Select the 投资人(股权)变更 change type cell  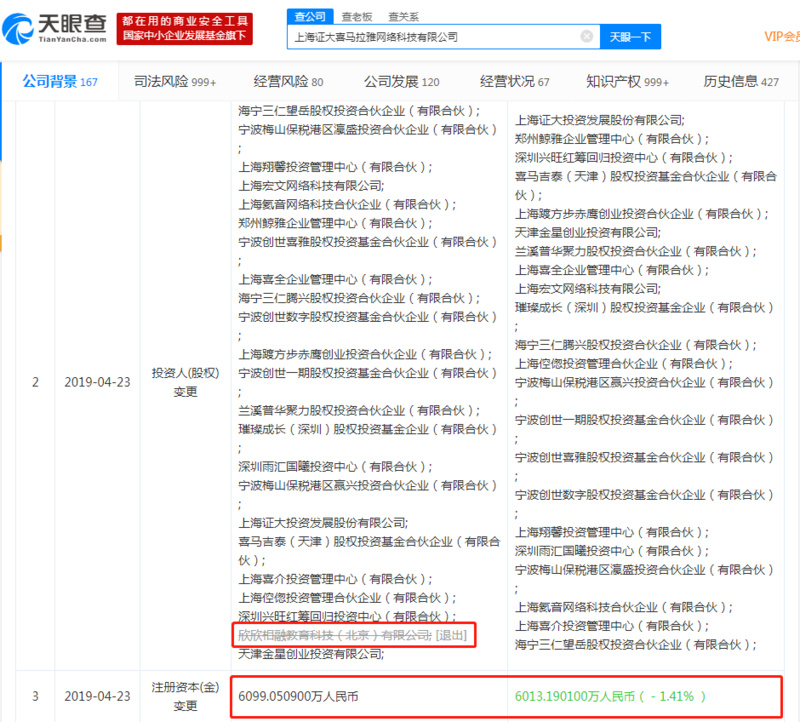185,382
